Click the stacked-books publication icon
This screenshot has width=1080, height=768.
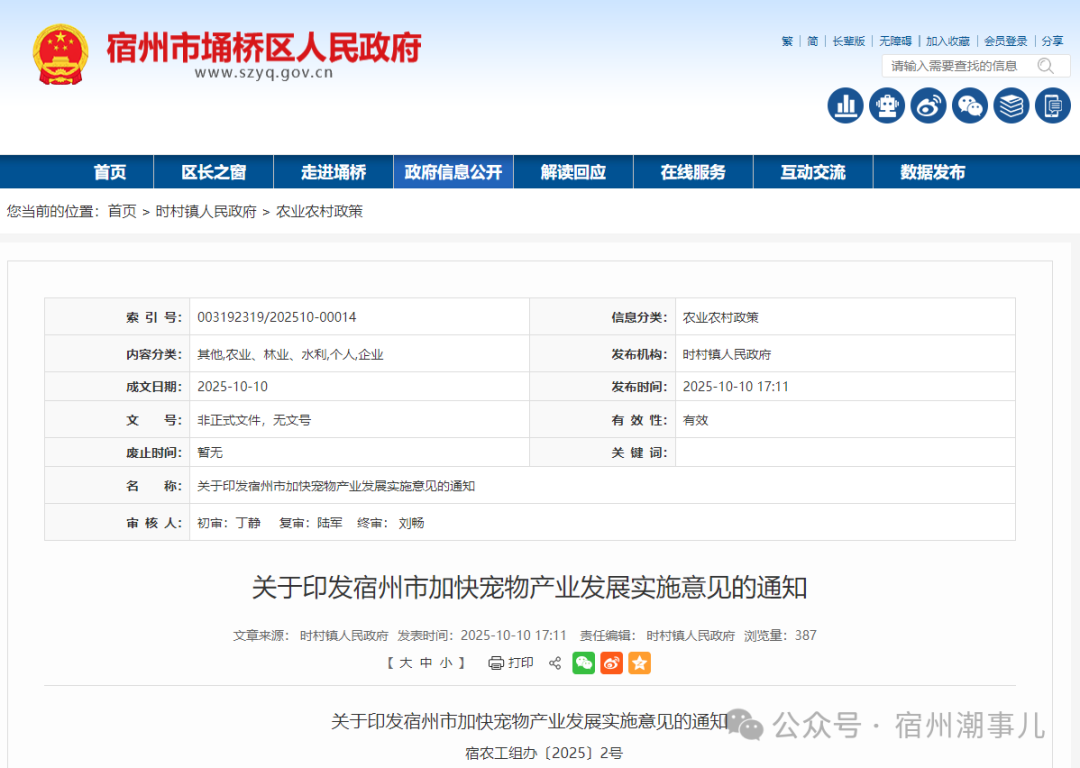pyautogui.click(x=1011, y=105)
